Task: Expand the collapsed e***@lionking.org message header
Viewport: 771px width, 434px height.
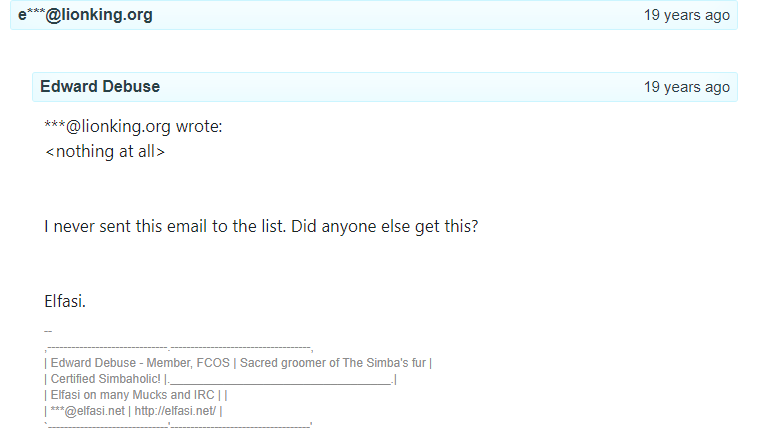Action: click(x=374, y=15)
